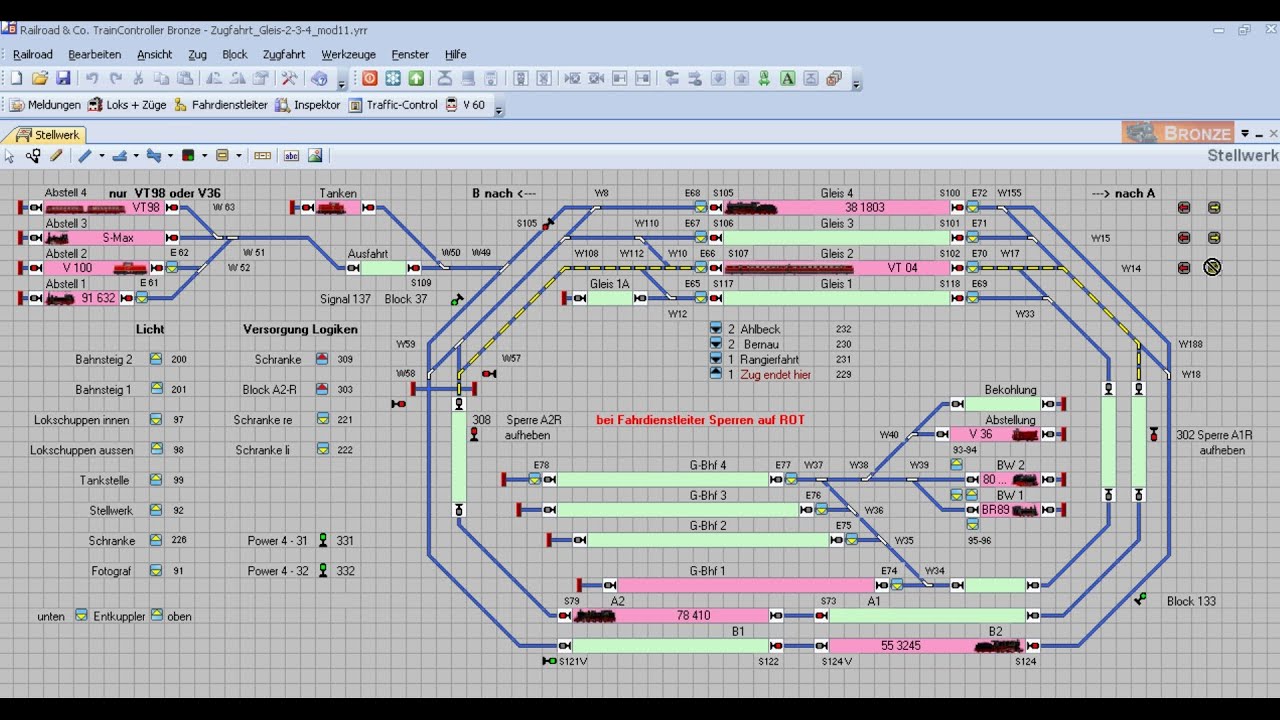Select the picture insert tool
Image resolution: width=1280 pixels, height=720 pixels.
[x=315, y=156]
